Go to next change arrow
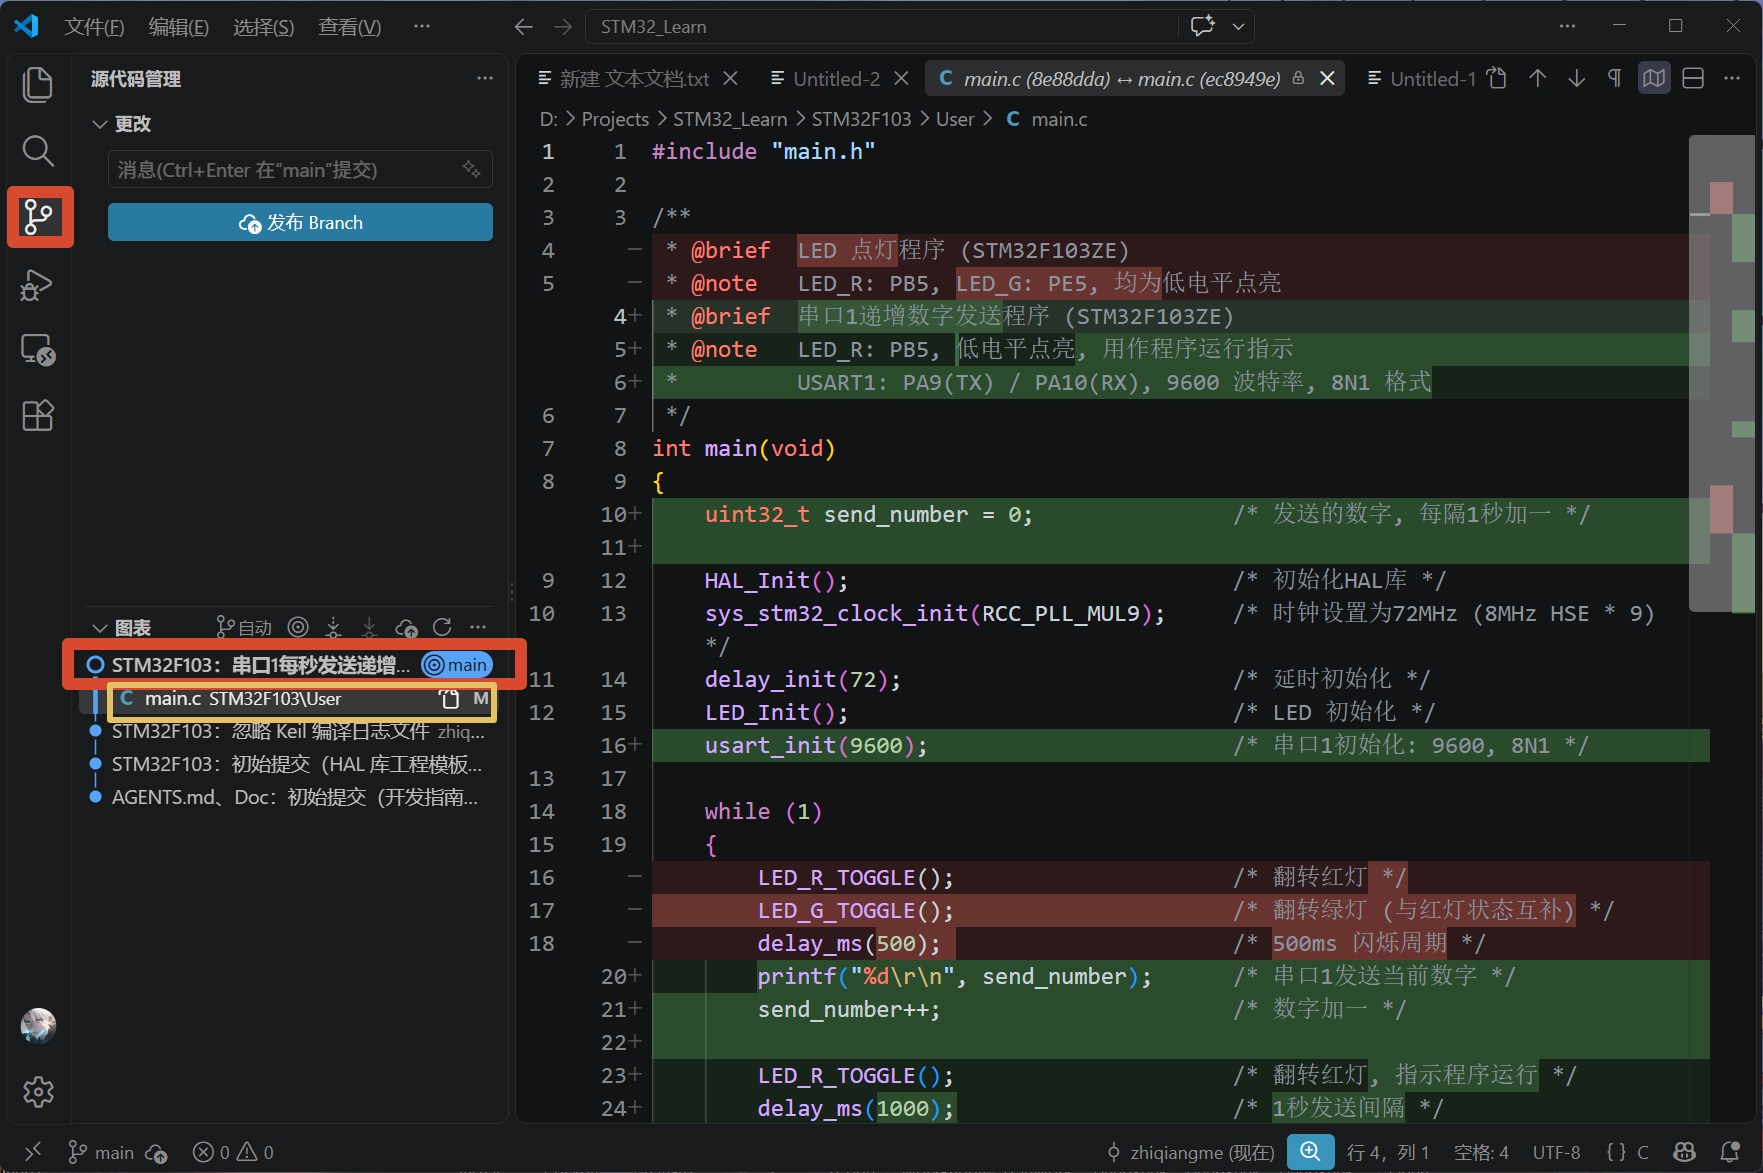The width and height of the screenshot is (1763, 1173). [x=1577, y=78]
